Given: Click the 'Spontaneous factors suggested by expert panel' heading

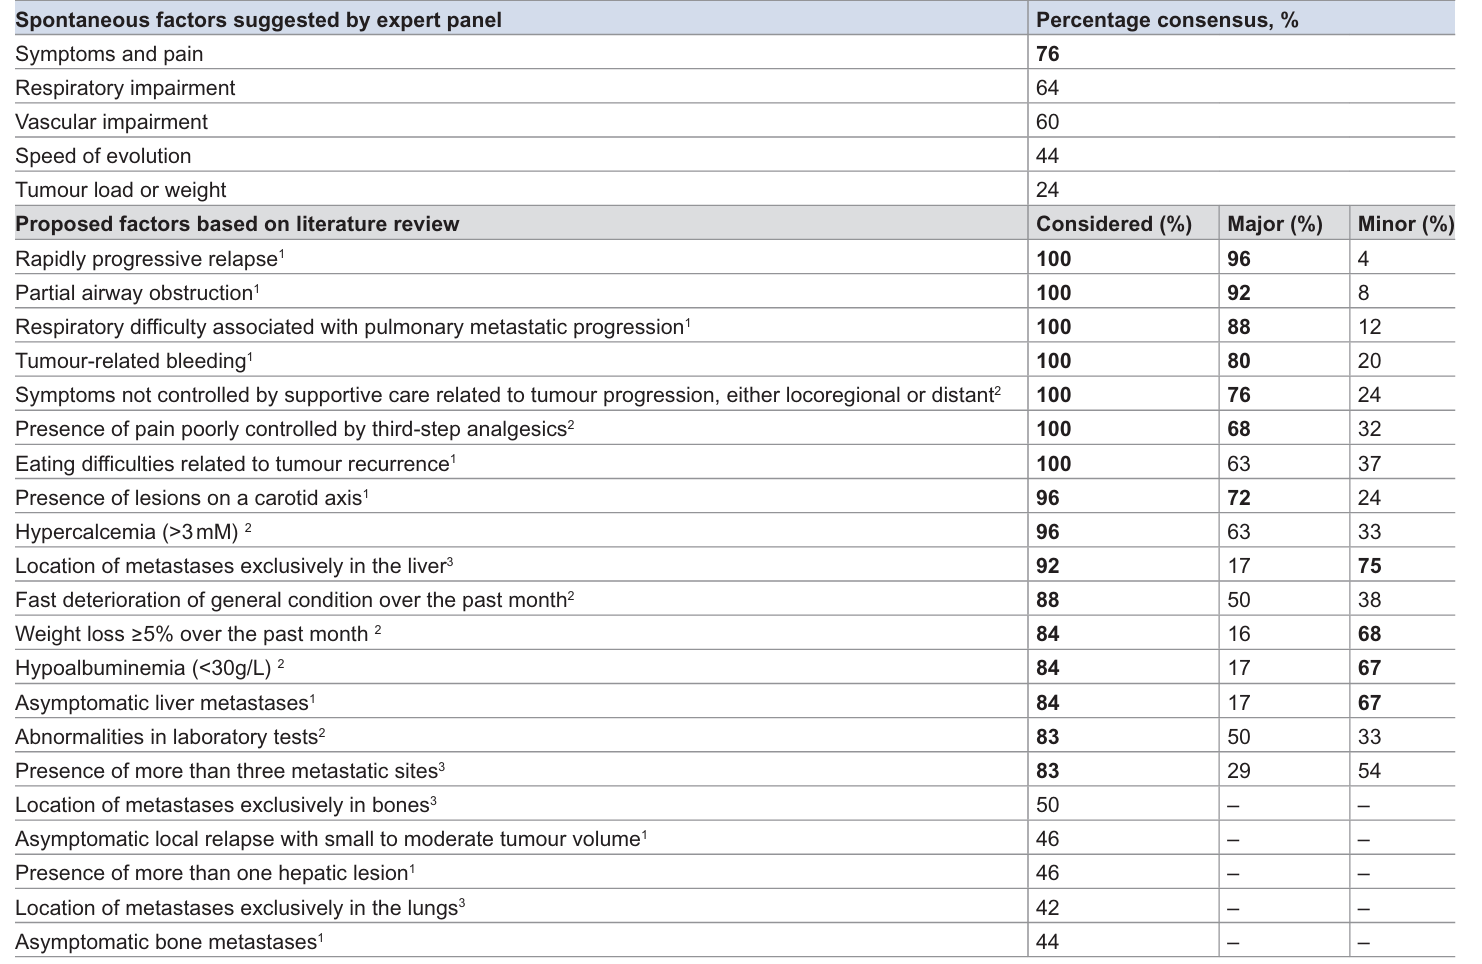Looking at the screenshot, I should [258, 20].
